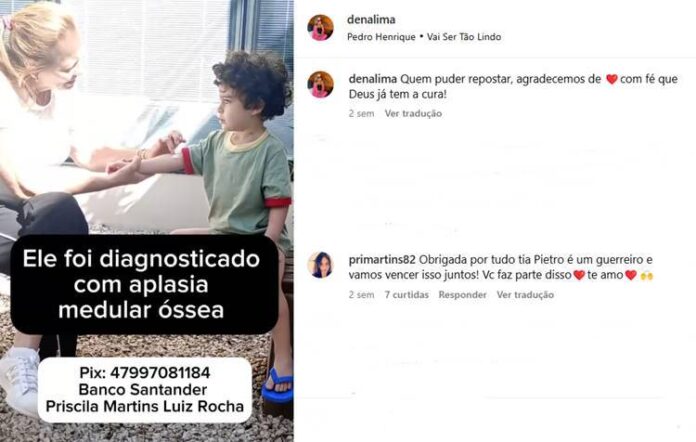The image size is (696, 442).
Task: Click denalima avatar beside the caption
Action: coord(320,84)
